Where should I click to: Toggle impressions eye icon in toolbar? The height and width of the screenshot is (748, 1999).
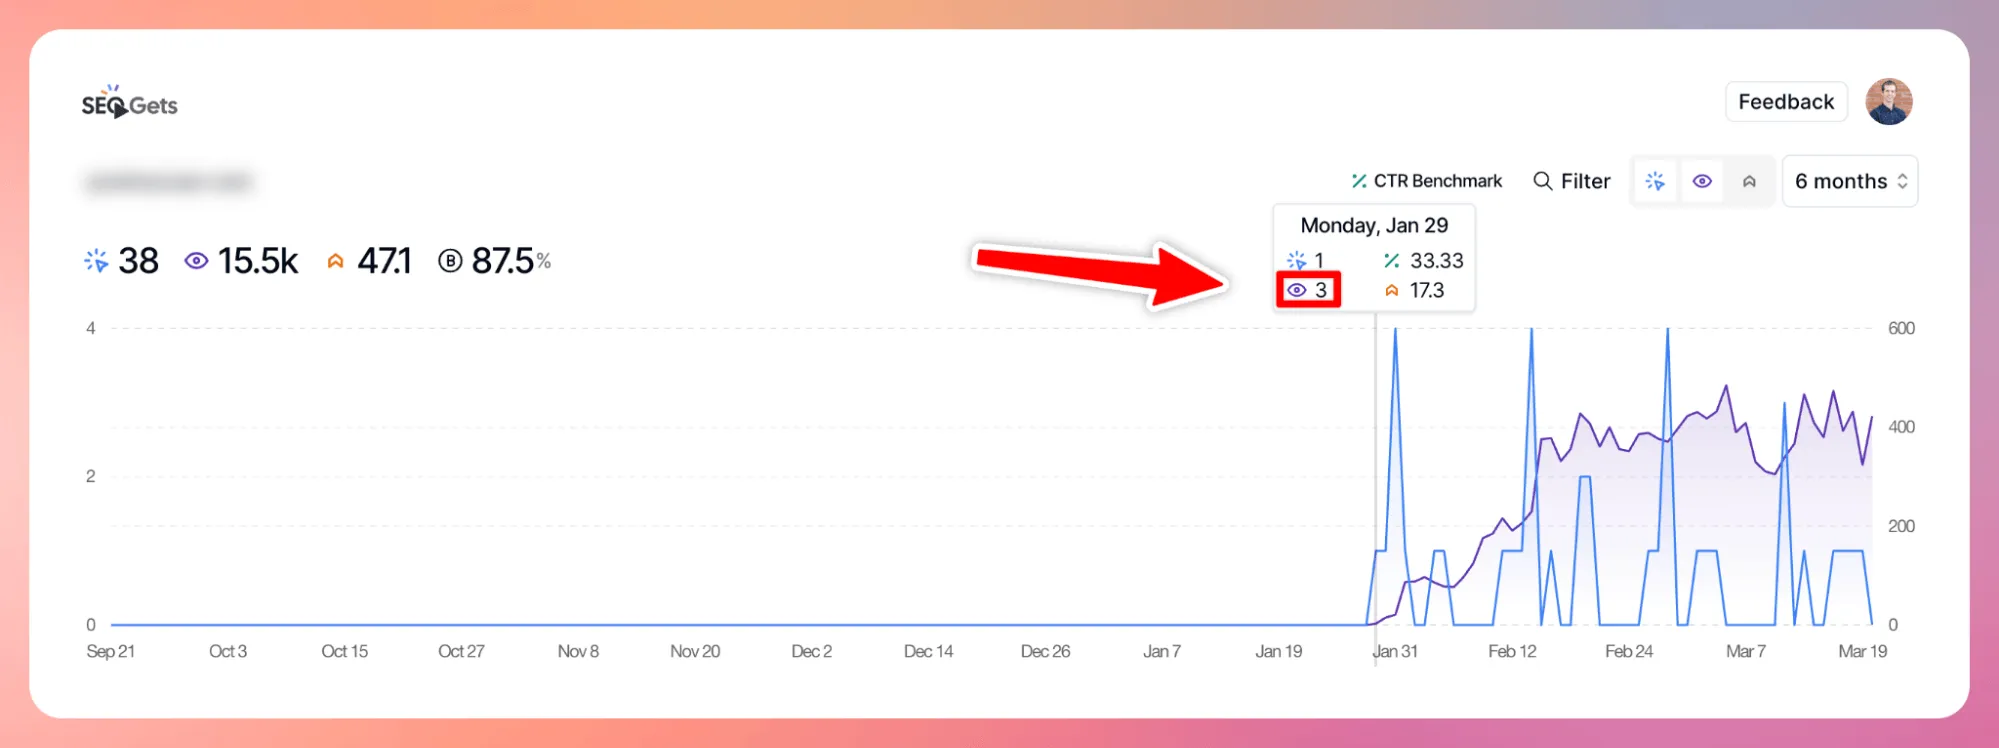pyautogui.click(x=1702, y=181)
